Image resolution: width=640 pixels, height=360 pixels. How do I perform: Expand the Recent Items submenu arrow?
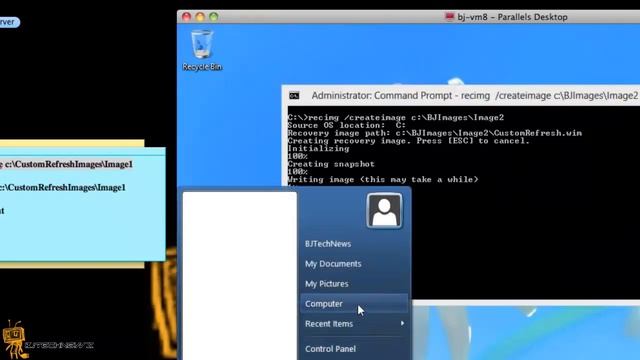tap(402, 323)
